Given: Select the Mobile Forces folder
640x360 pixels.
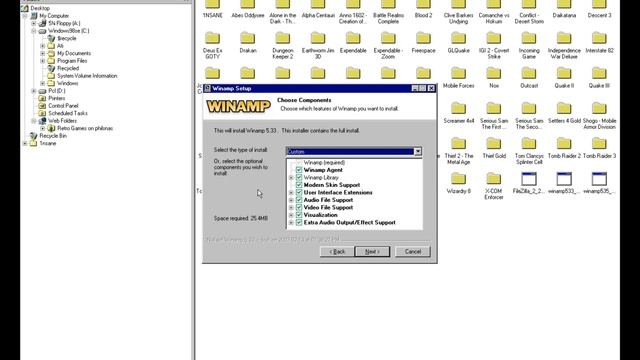Looking at the screenshot, I should coord(458,78).
